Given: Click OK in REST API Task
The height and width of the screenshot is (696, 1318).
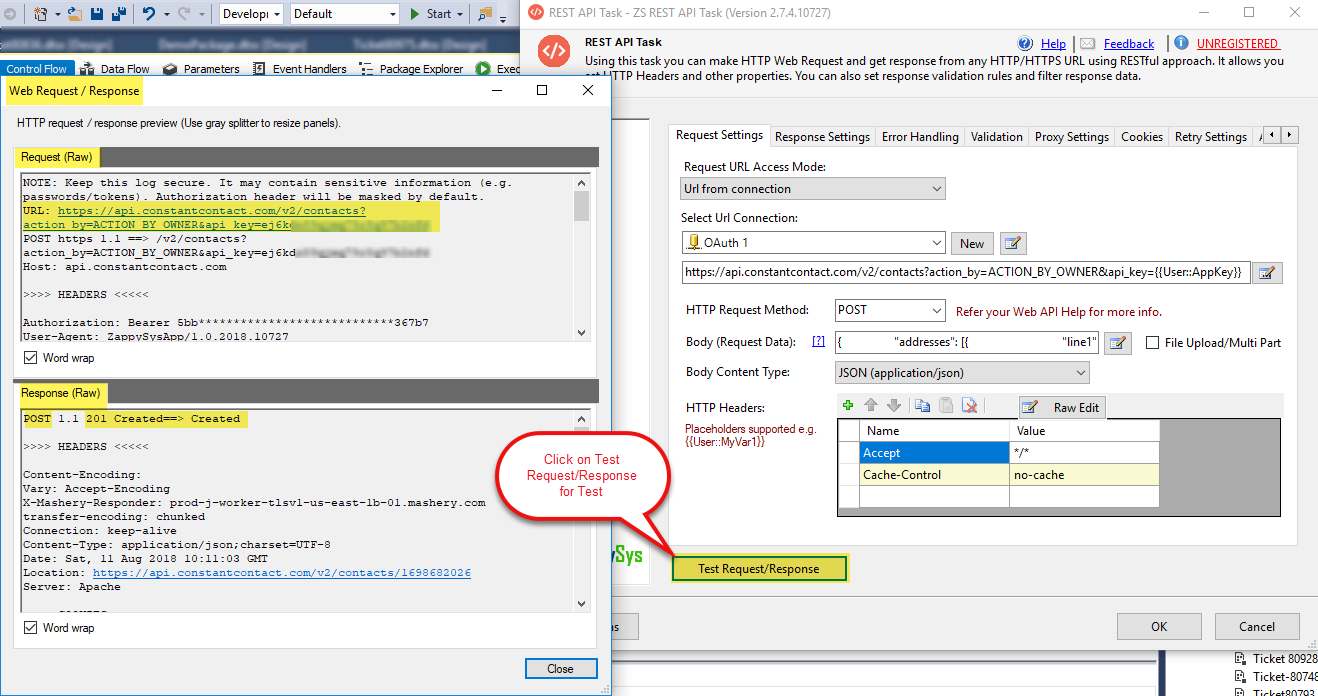Looking at the screenshot, I should (1159, 627).
